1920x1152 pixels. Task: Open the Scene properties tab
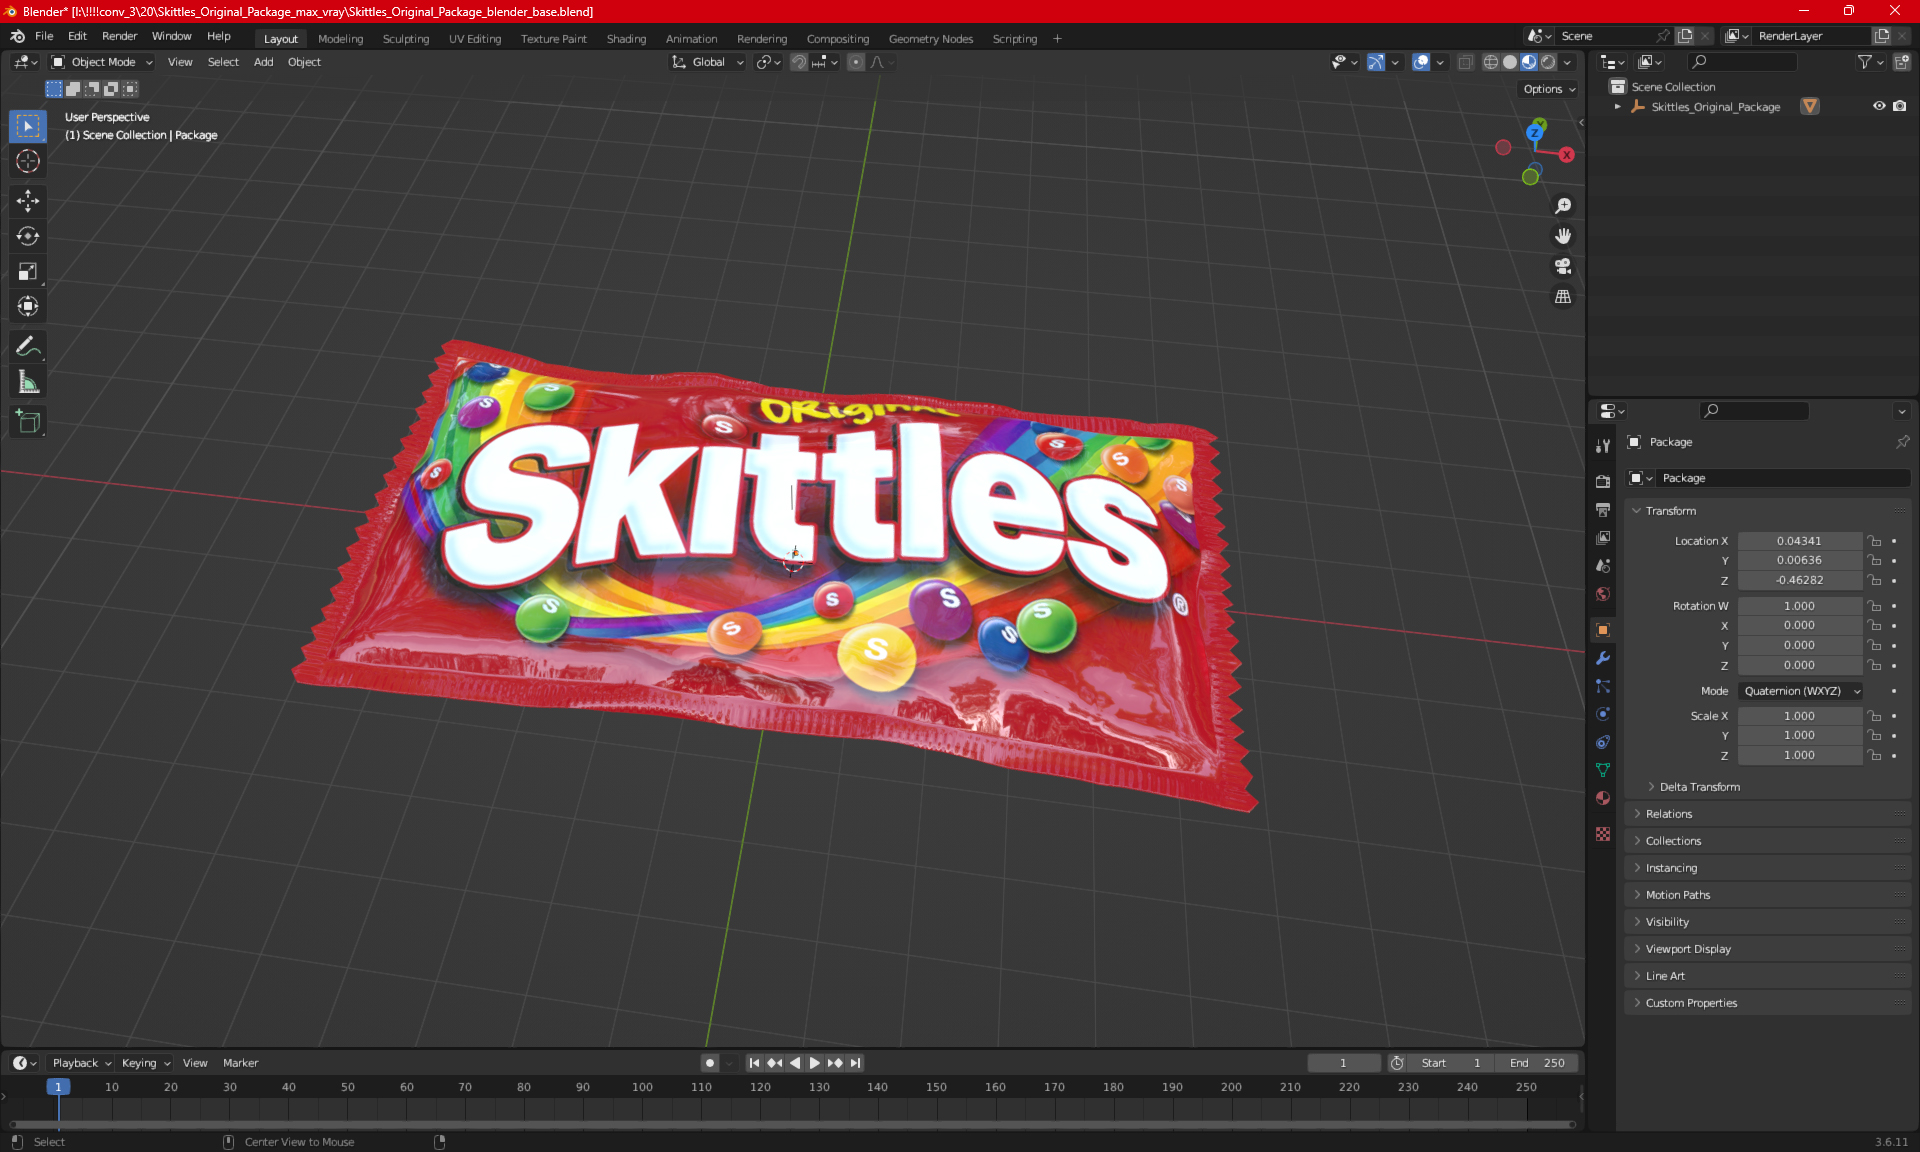point(1603,565)
